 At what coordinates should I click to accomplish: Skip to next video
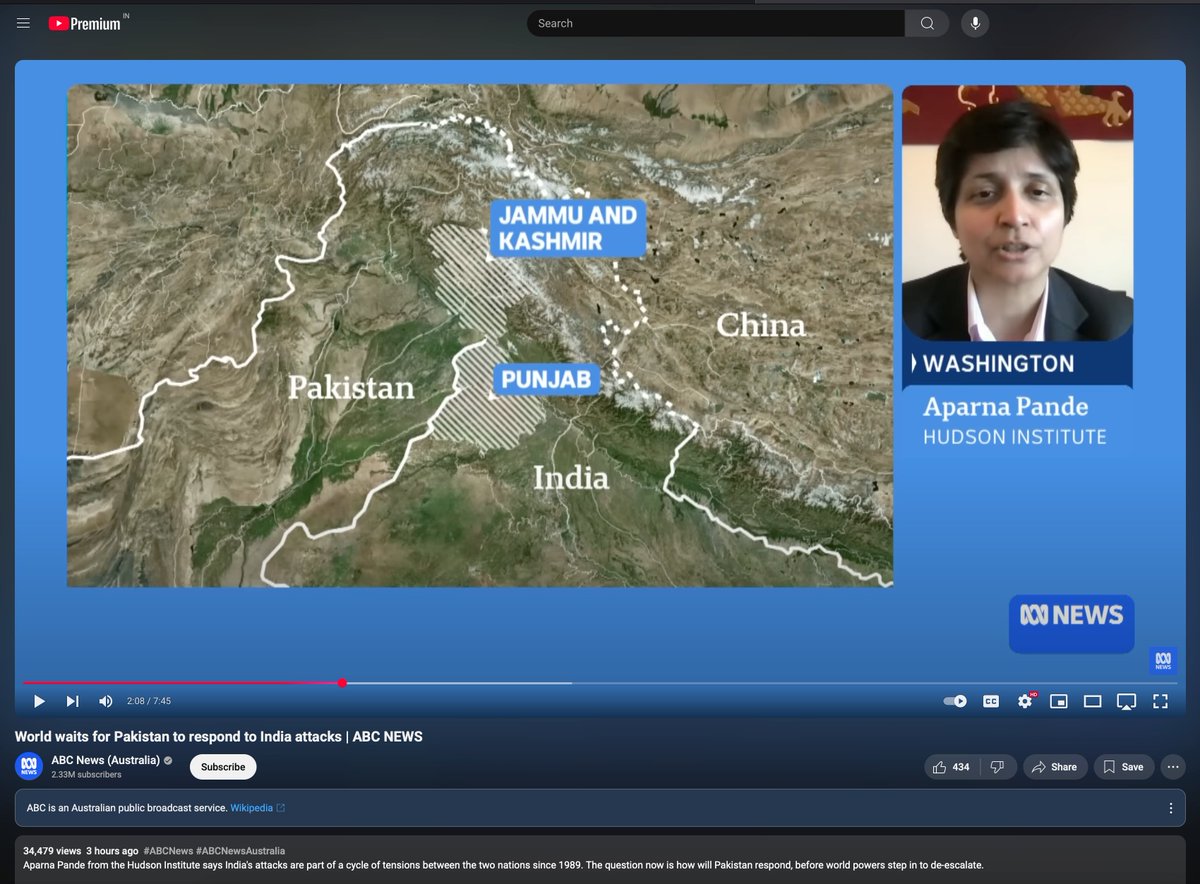72,701
